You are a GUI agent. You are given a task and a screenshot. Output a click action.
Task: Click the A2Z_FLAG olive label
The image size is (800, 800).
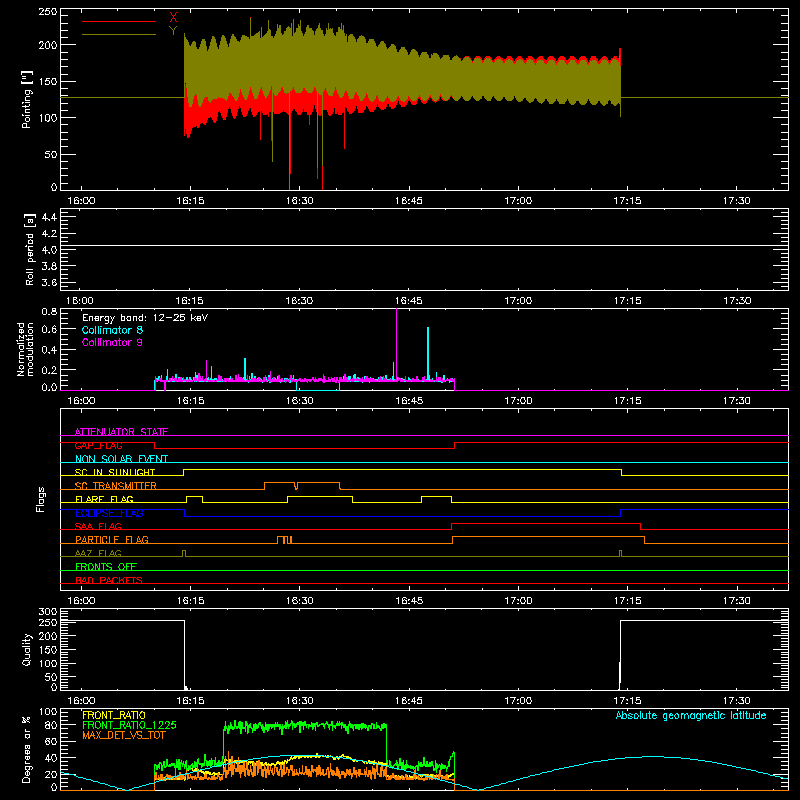(x=98, y=553)
